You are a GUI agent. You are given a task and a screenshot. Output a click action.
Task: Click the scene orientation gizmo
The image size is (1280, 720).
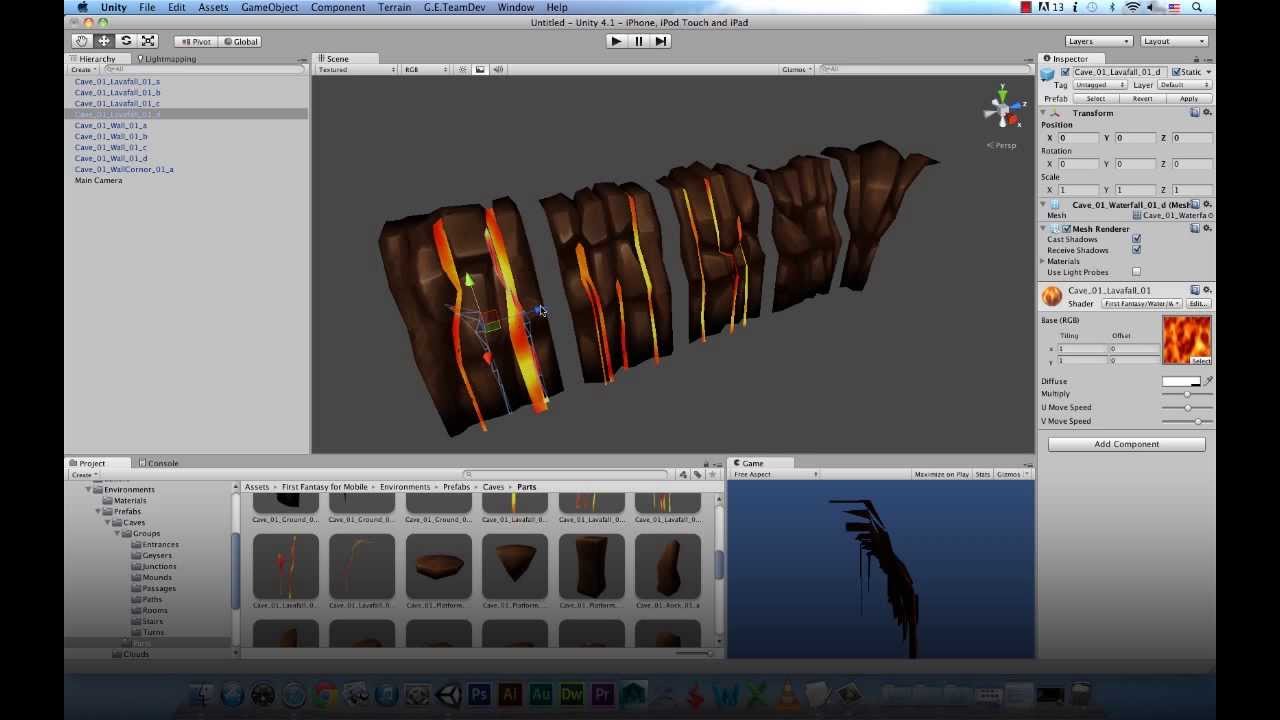[x=1002, y=108]
